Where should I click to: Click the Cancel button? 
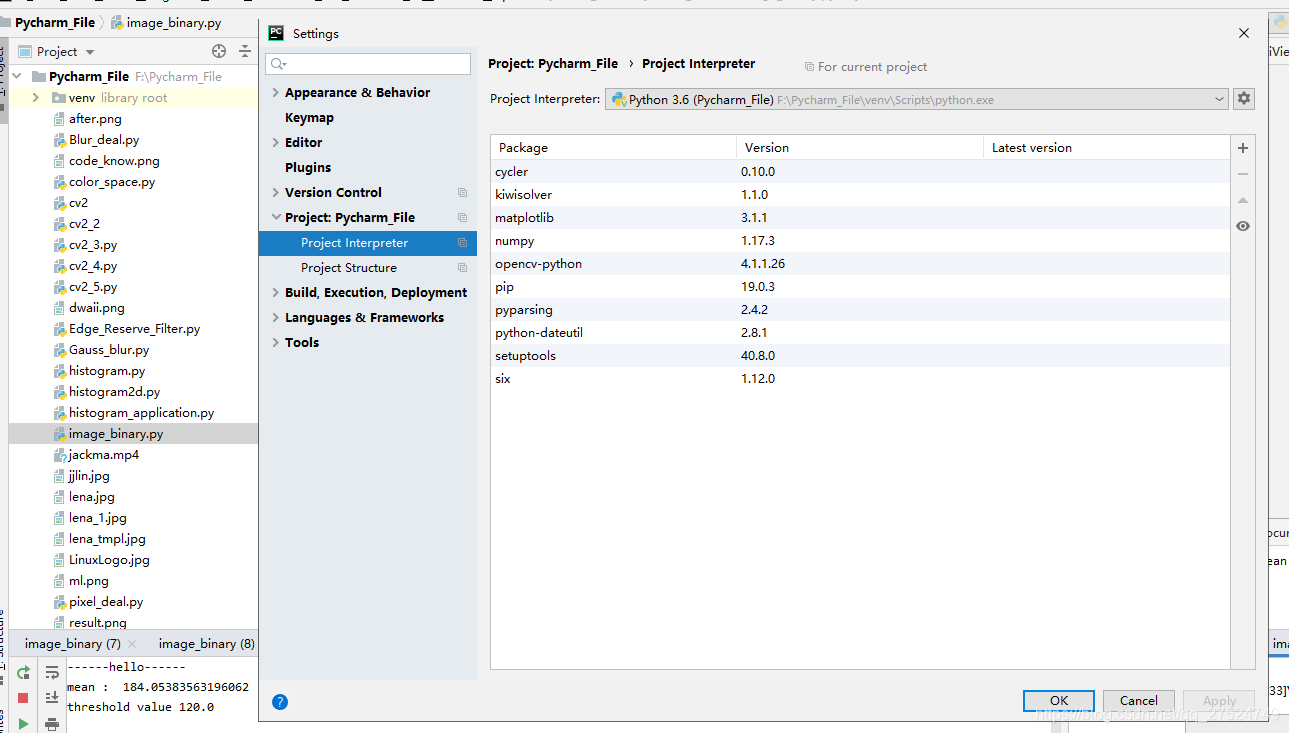pos(1138,700)
